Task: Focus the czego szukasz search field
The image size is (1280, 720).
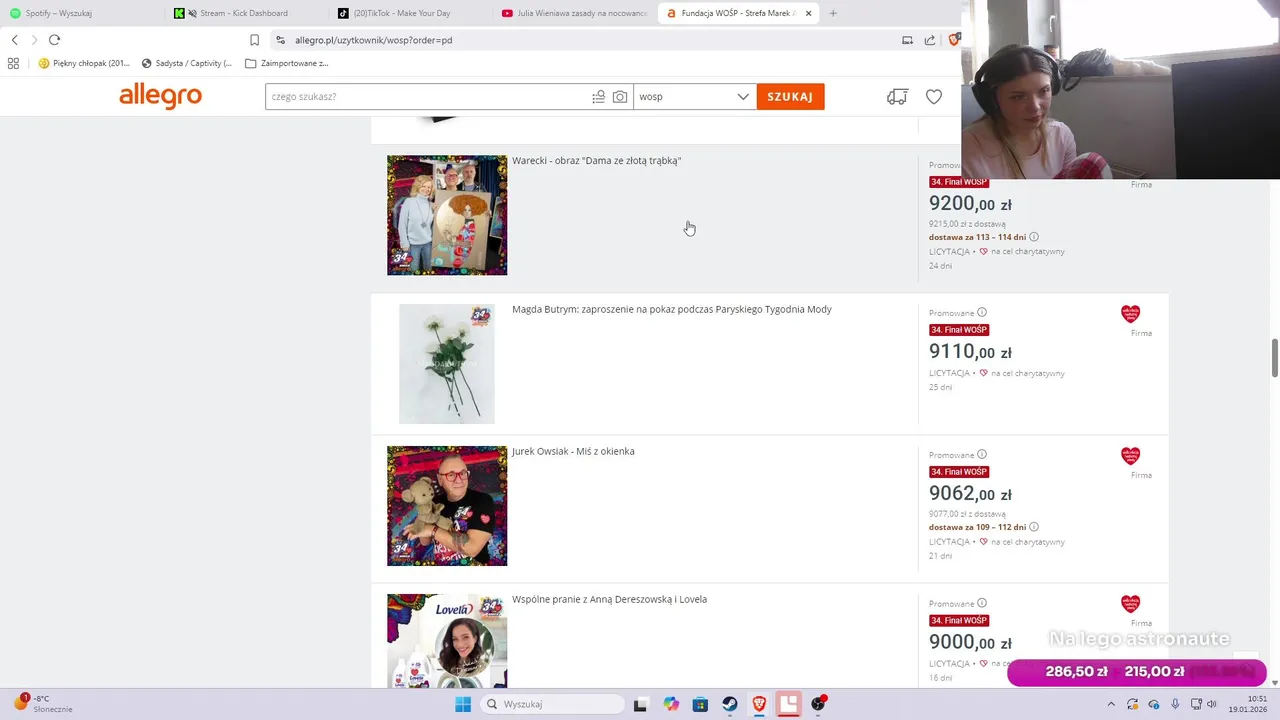Action: [427, 97]
